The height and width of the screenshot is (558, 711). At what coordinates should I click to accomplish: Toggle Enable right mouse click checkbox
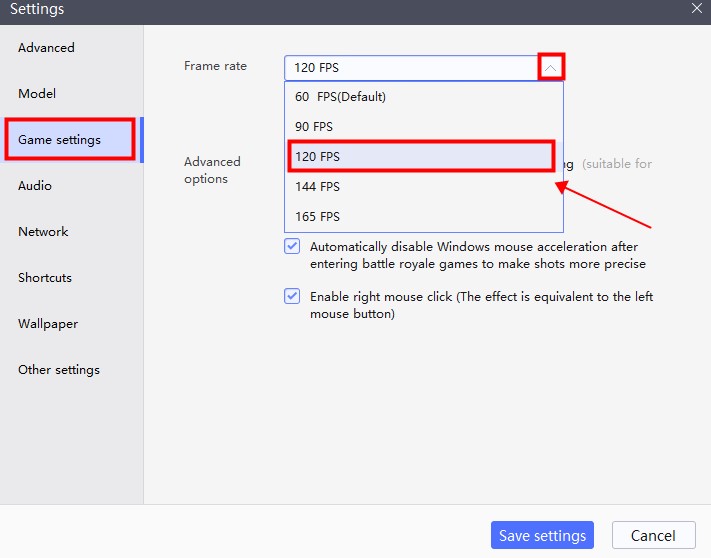pos(292,296)
